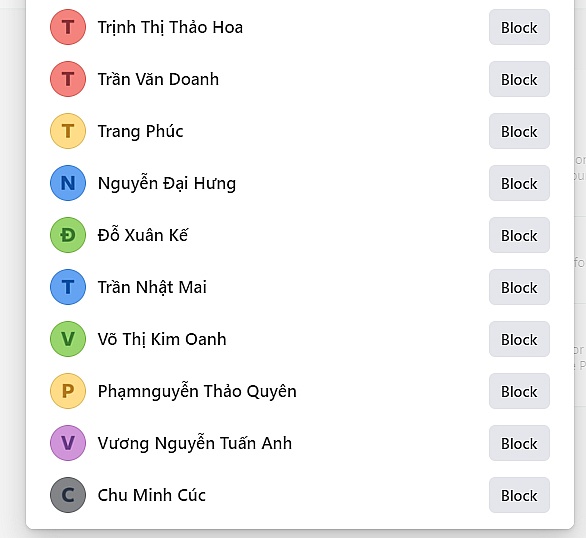Block Chu Minh Cúc
This screenshot has width=586, height=538.
pos(519,495)
